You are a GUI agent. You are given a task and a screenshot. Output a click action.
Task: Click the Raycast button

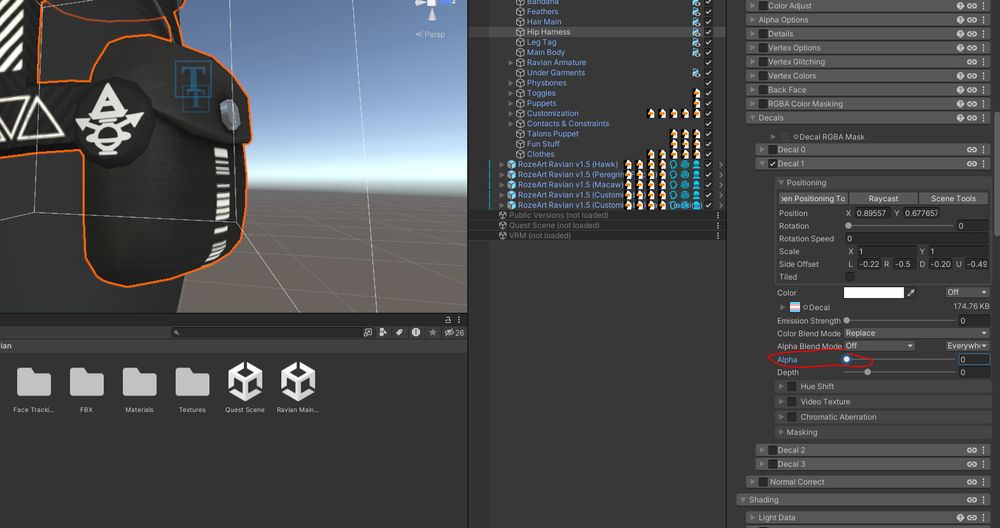pyautogui.click(x=883, y=198)
